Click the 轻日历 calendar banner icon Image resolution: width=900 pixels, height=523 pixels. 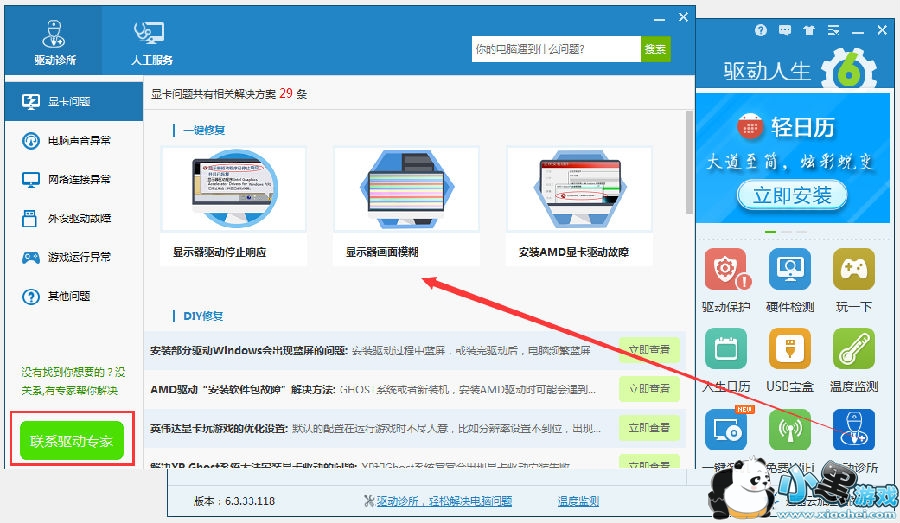coord(750,127)
